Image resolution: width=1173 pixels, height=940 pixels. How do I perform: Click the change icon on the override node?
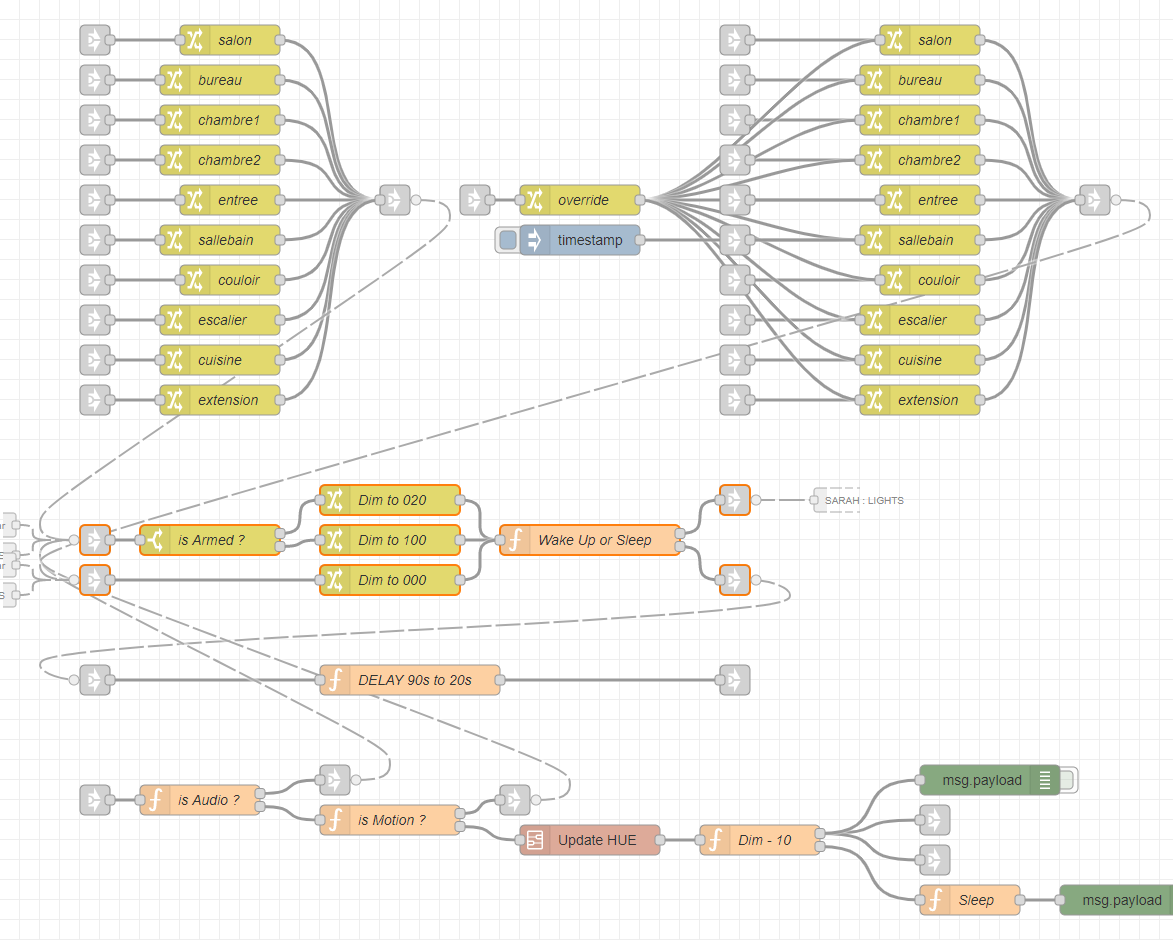coord(534,200)
